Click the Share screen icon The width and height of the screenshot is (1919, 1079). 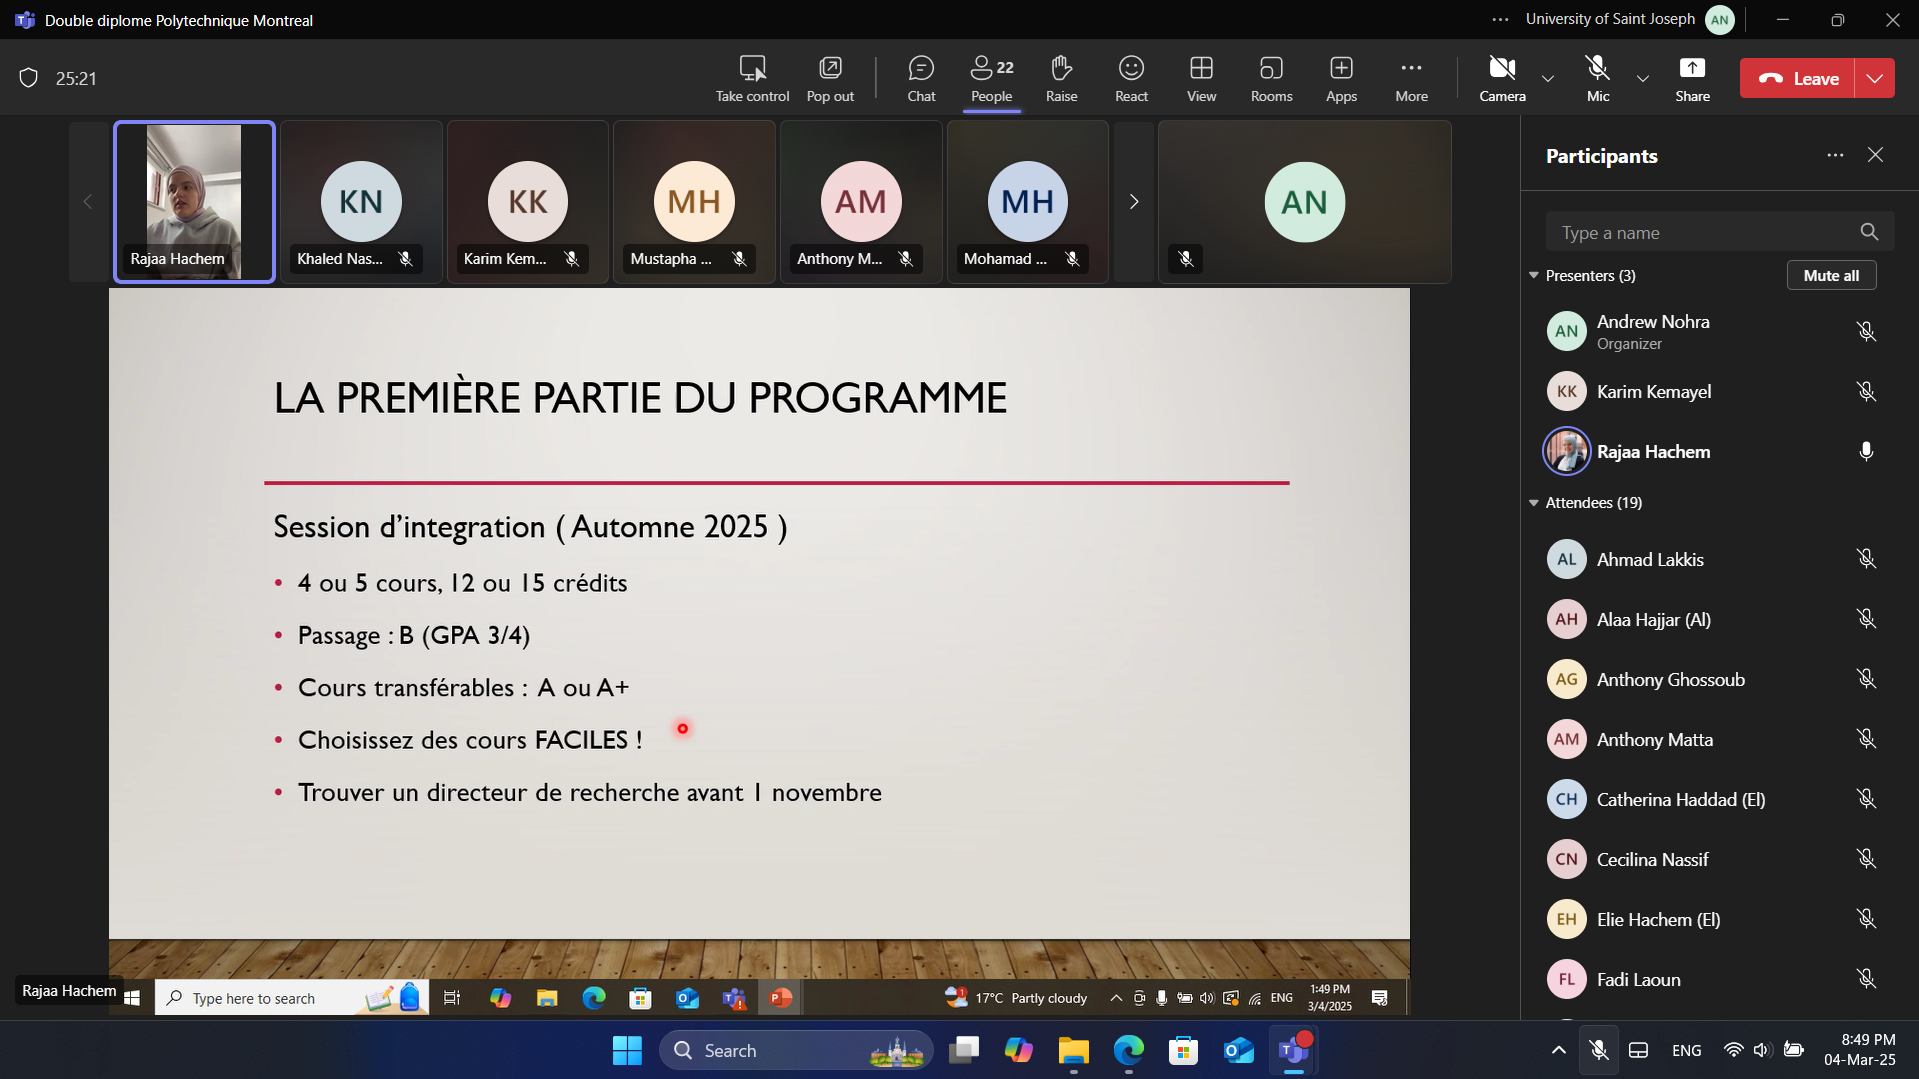[x=1692, y=78]
